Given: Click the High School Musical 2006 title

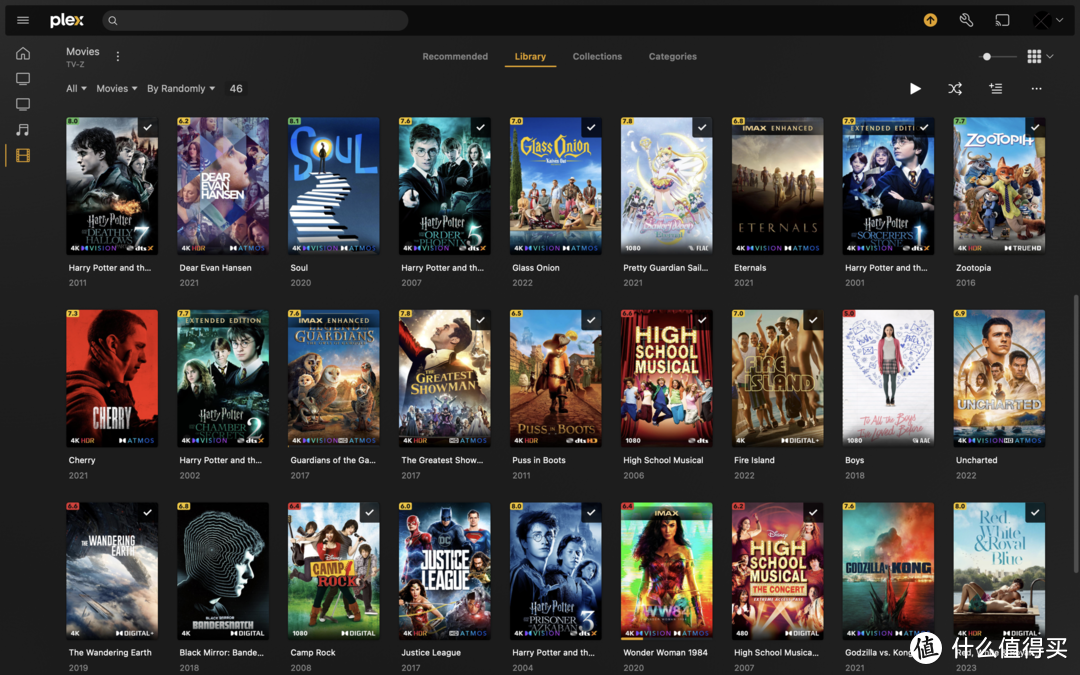Looking at the screenshot, I should 663,460.
